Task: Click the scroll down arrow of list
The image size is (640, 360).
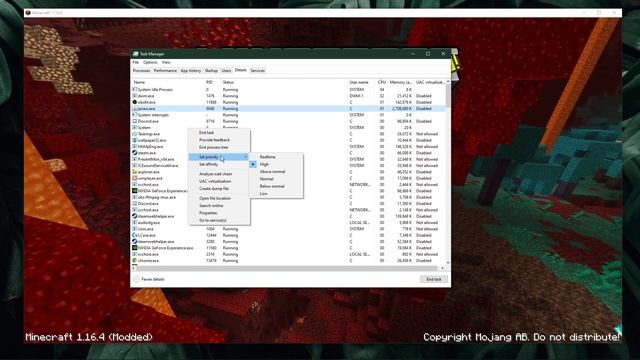Action: pyautogui.click(x=448, y=262)
